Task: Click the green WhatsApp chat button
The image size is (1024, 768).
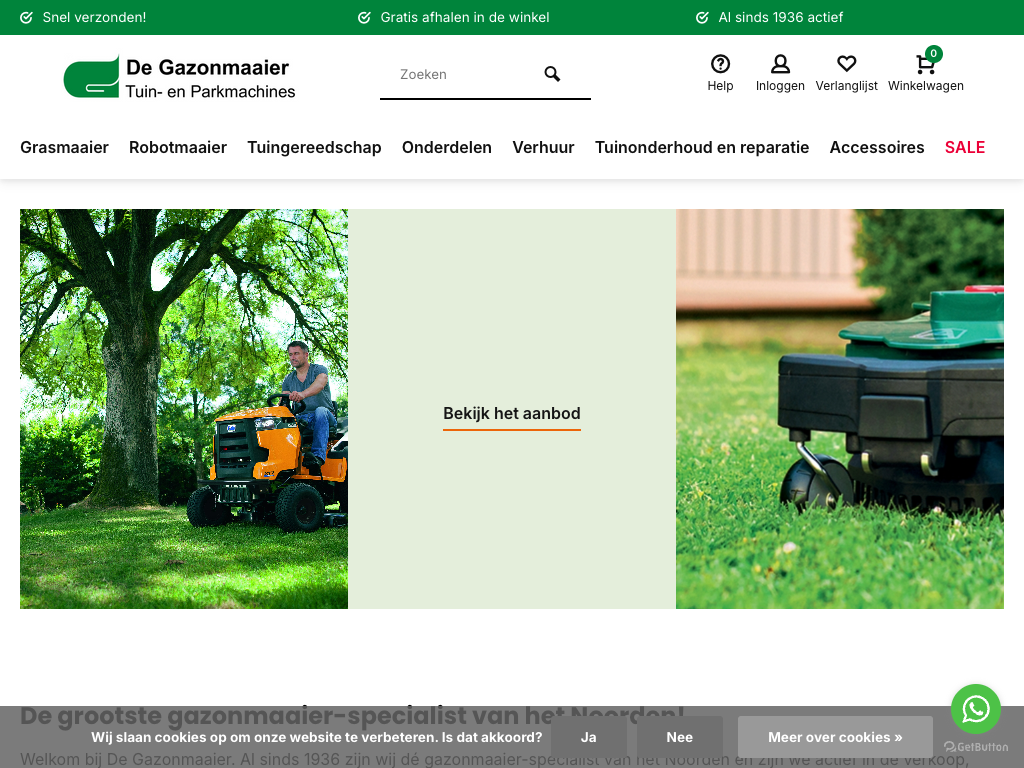Action: [975, 709]
